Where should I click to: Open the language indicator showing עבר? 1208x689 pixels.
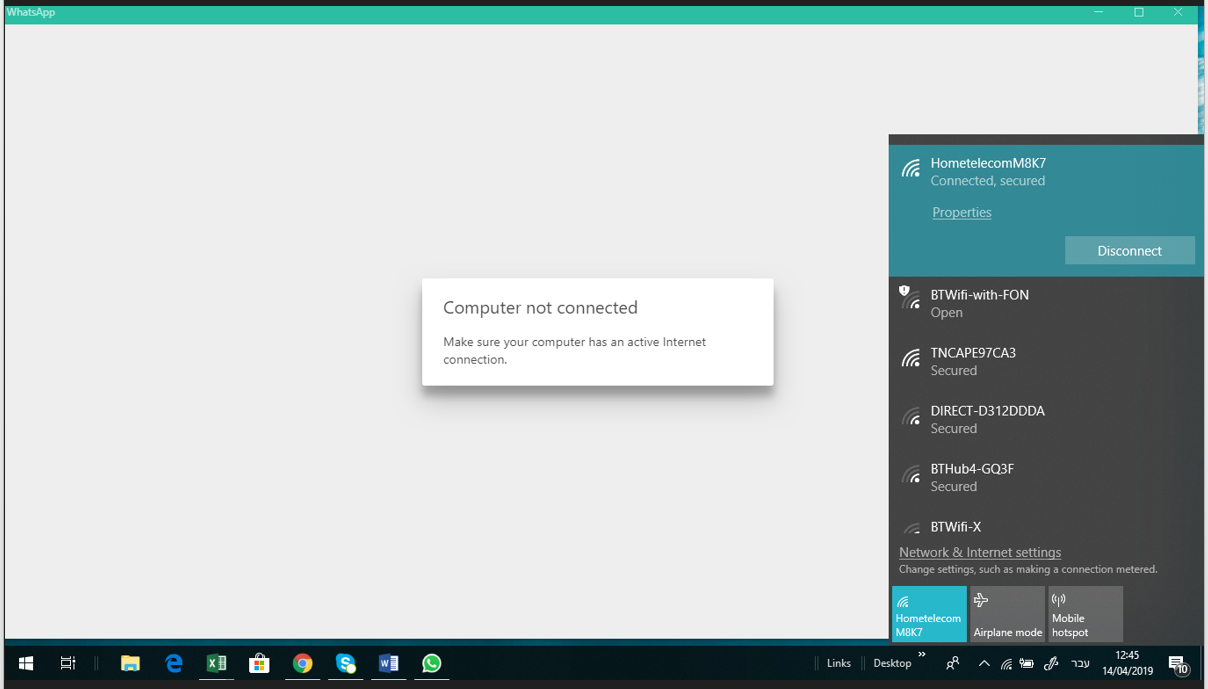(x=1082, y=663)
